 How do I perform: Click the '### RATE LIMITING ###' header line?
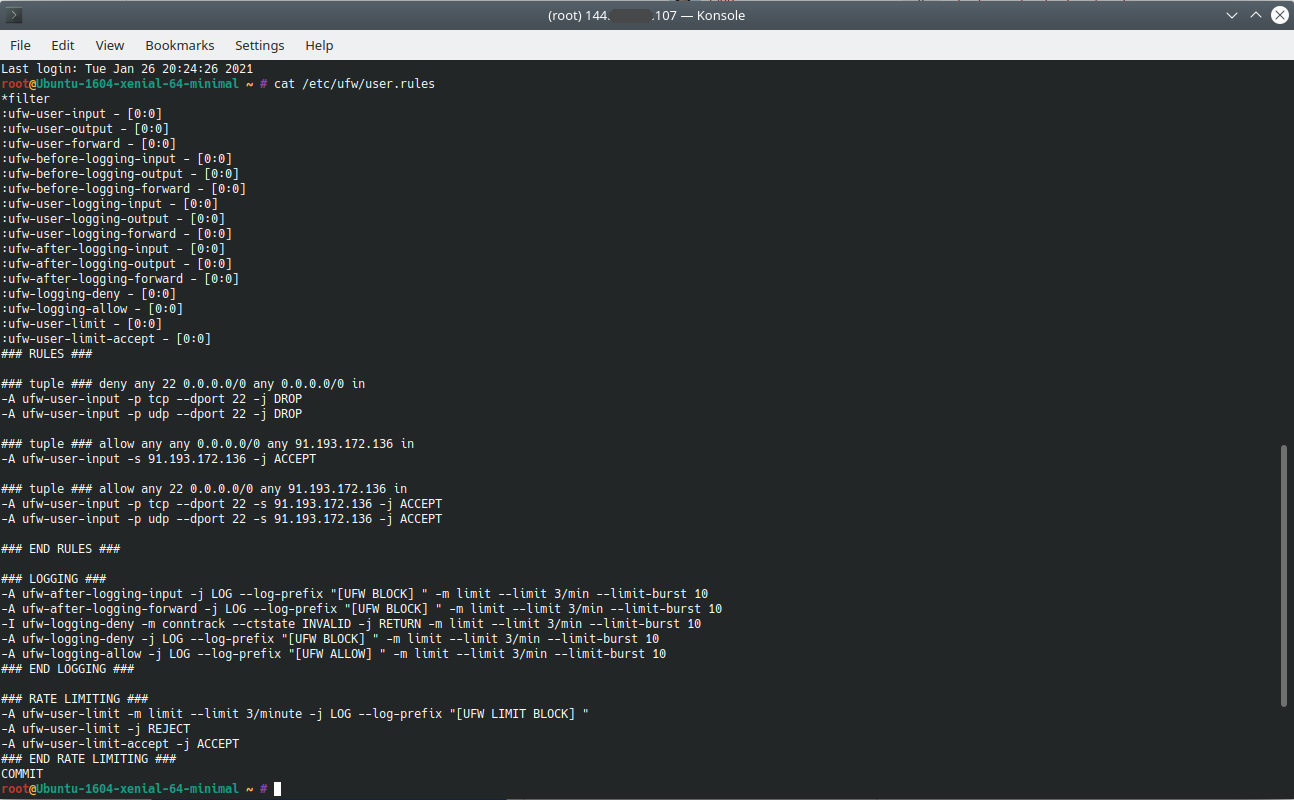(75, 699)
